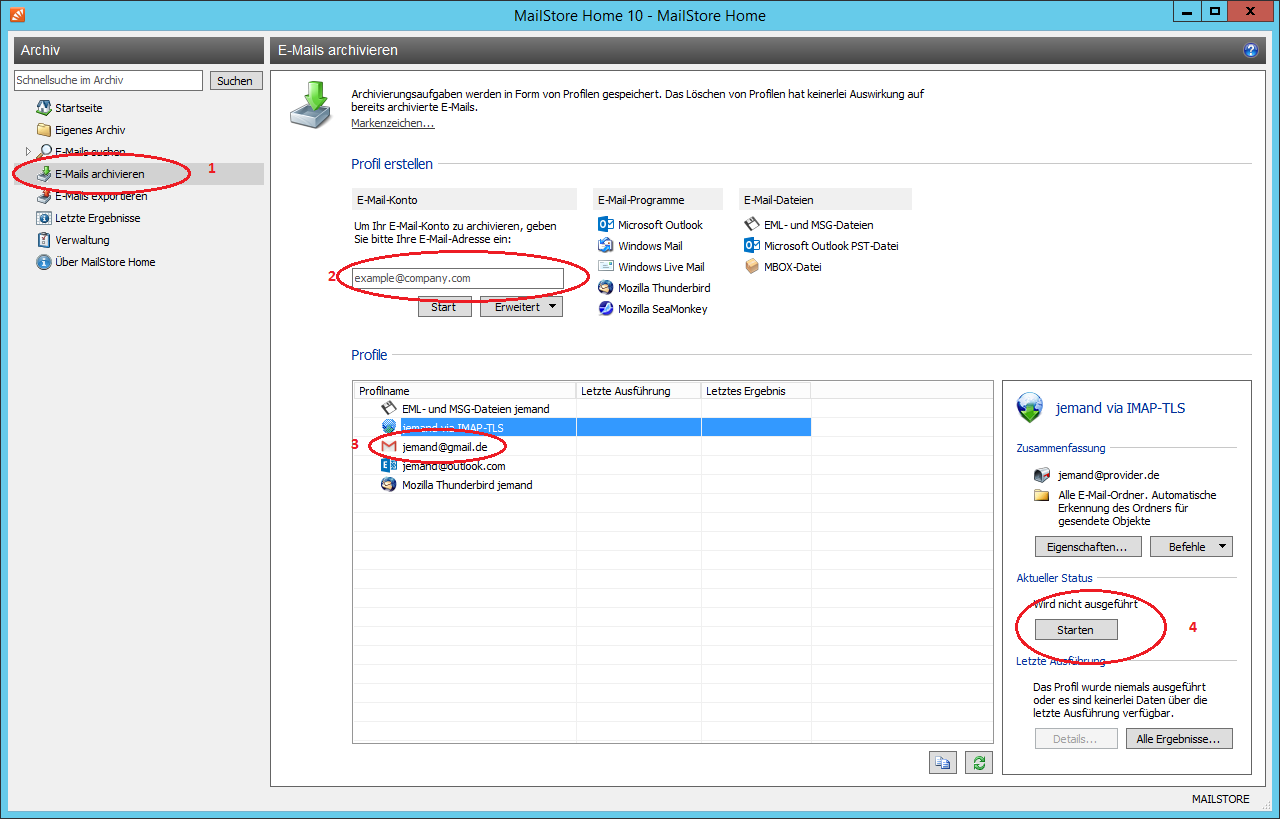
Task: Click the help question mark icon
Action: [x=1250, y=50]
